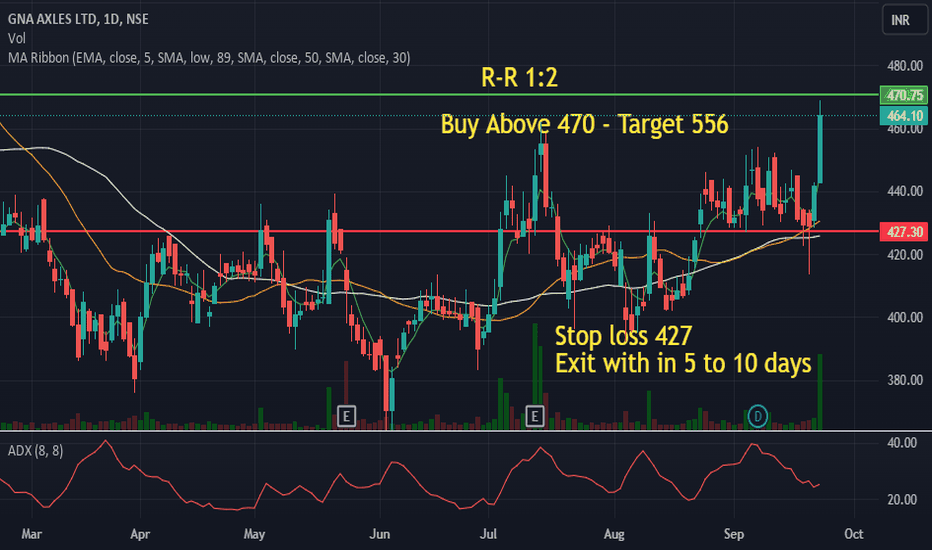Click the Apr label on time axis

[140, 534]
